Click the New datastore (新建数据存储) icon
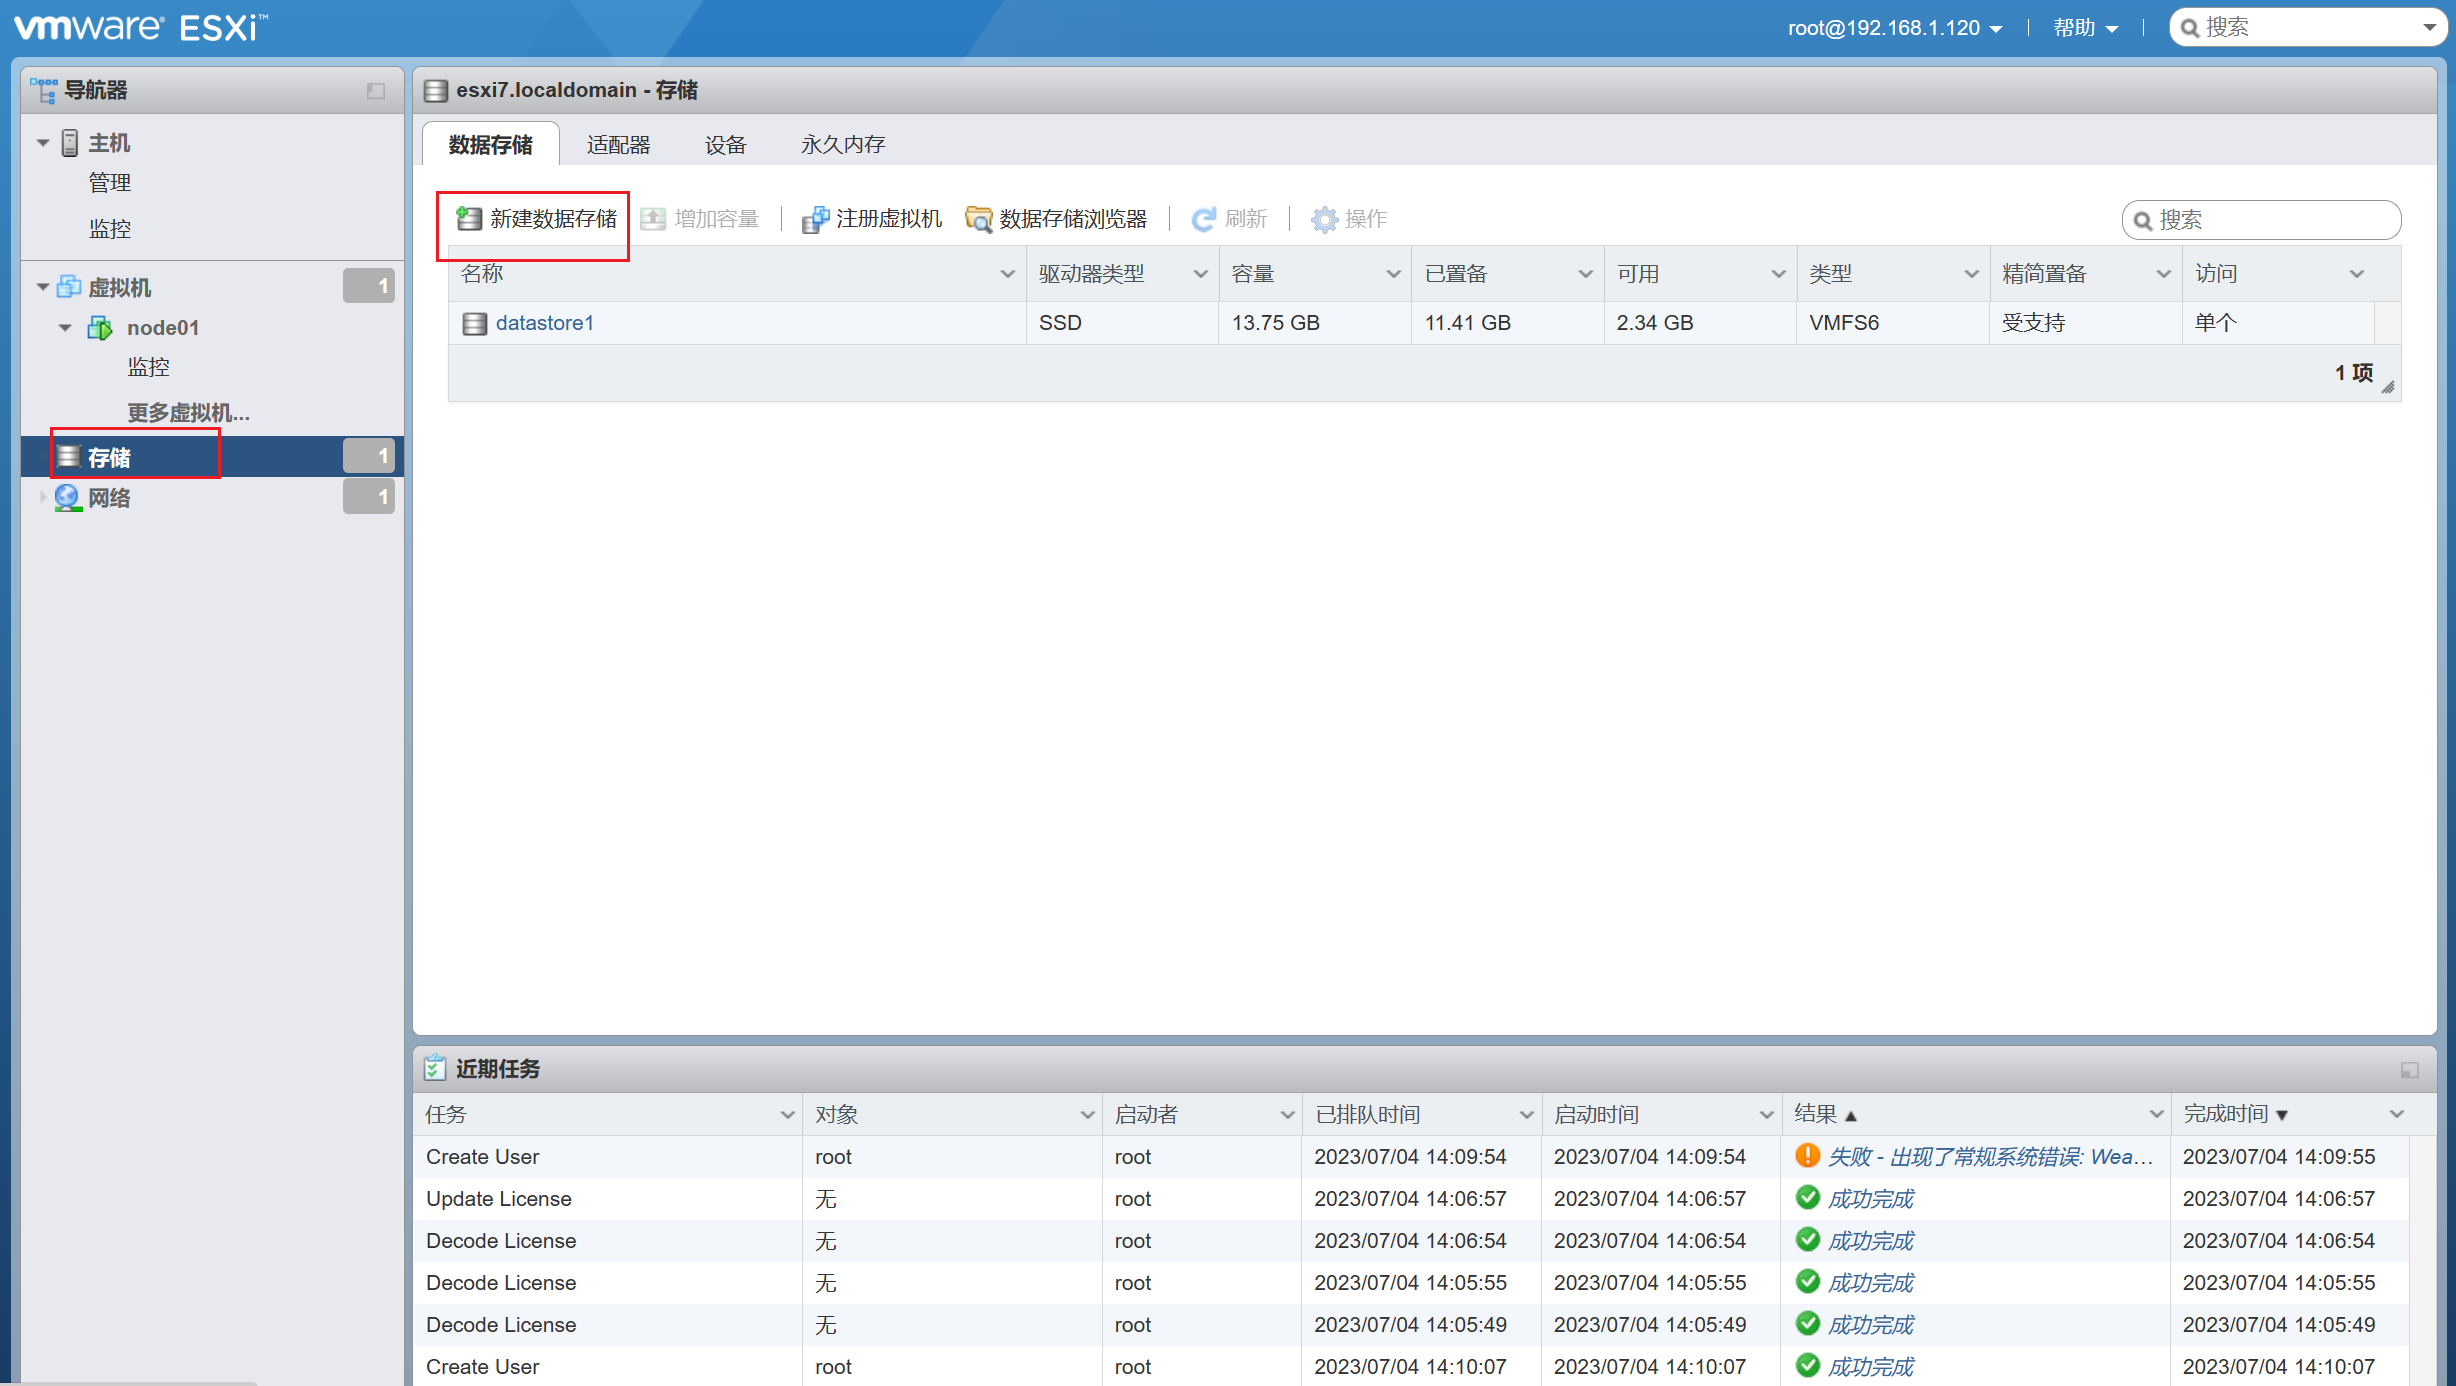 [x=469, y=219]
